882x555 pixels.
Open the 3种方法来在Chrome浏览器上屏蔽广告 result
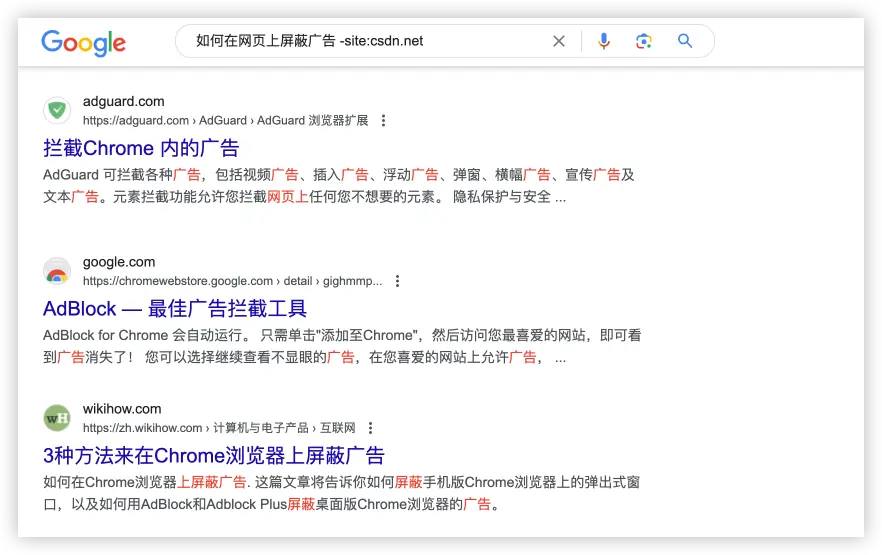214,456
